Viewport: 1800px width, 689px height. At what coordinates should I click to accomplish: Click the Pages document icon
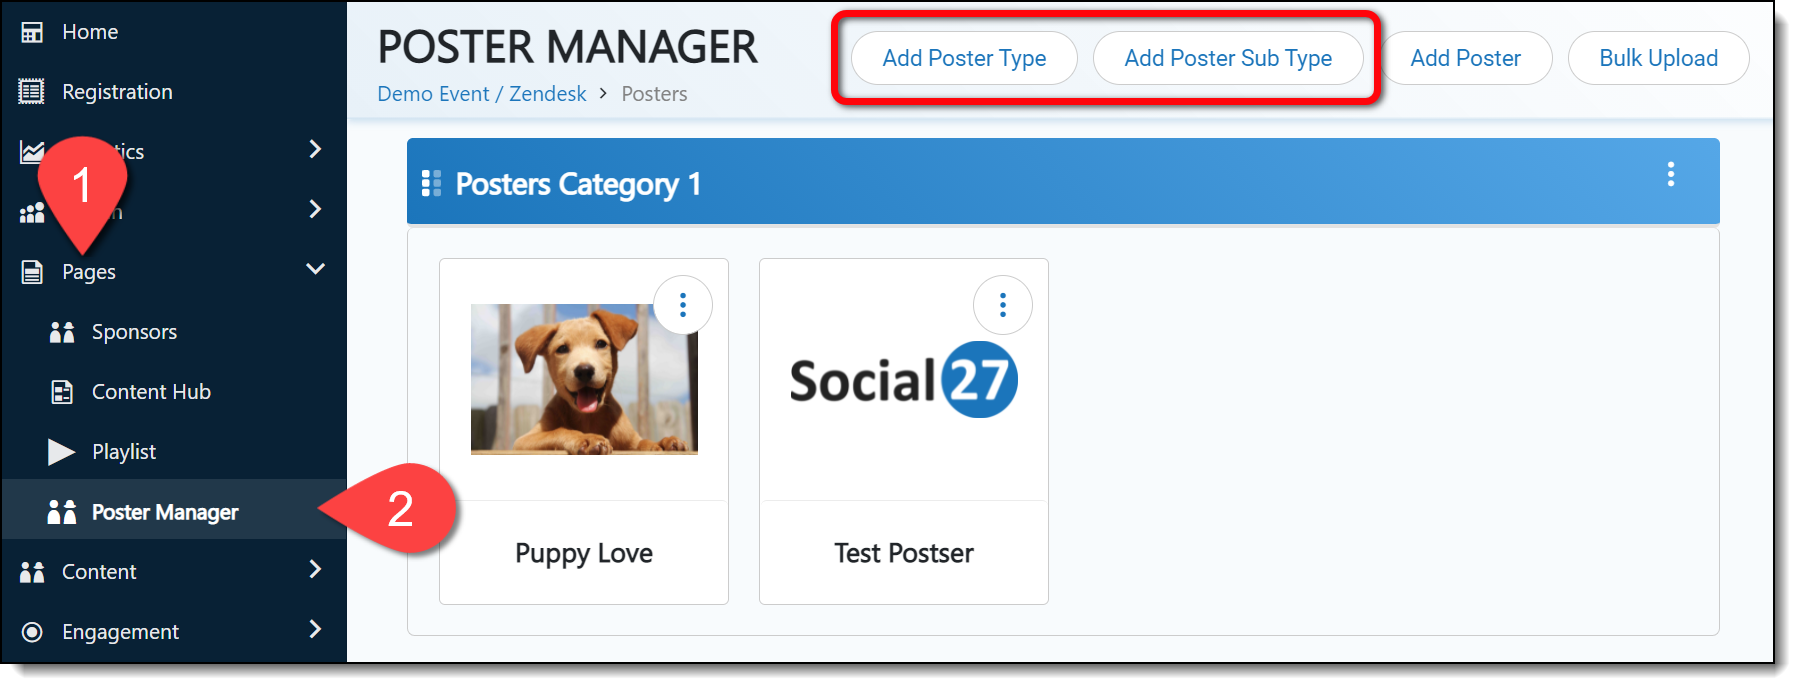pyautogui.click(x=32, y=272)
